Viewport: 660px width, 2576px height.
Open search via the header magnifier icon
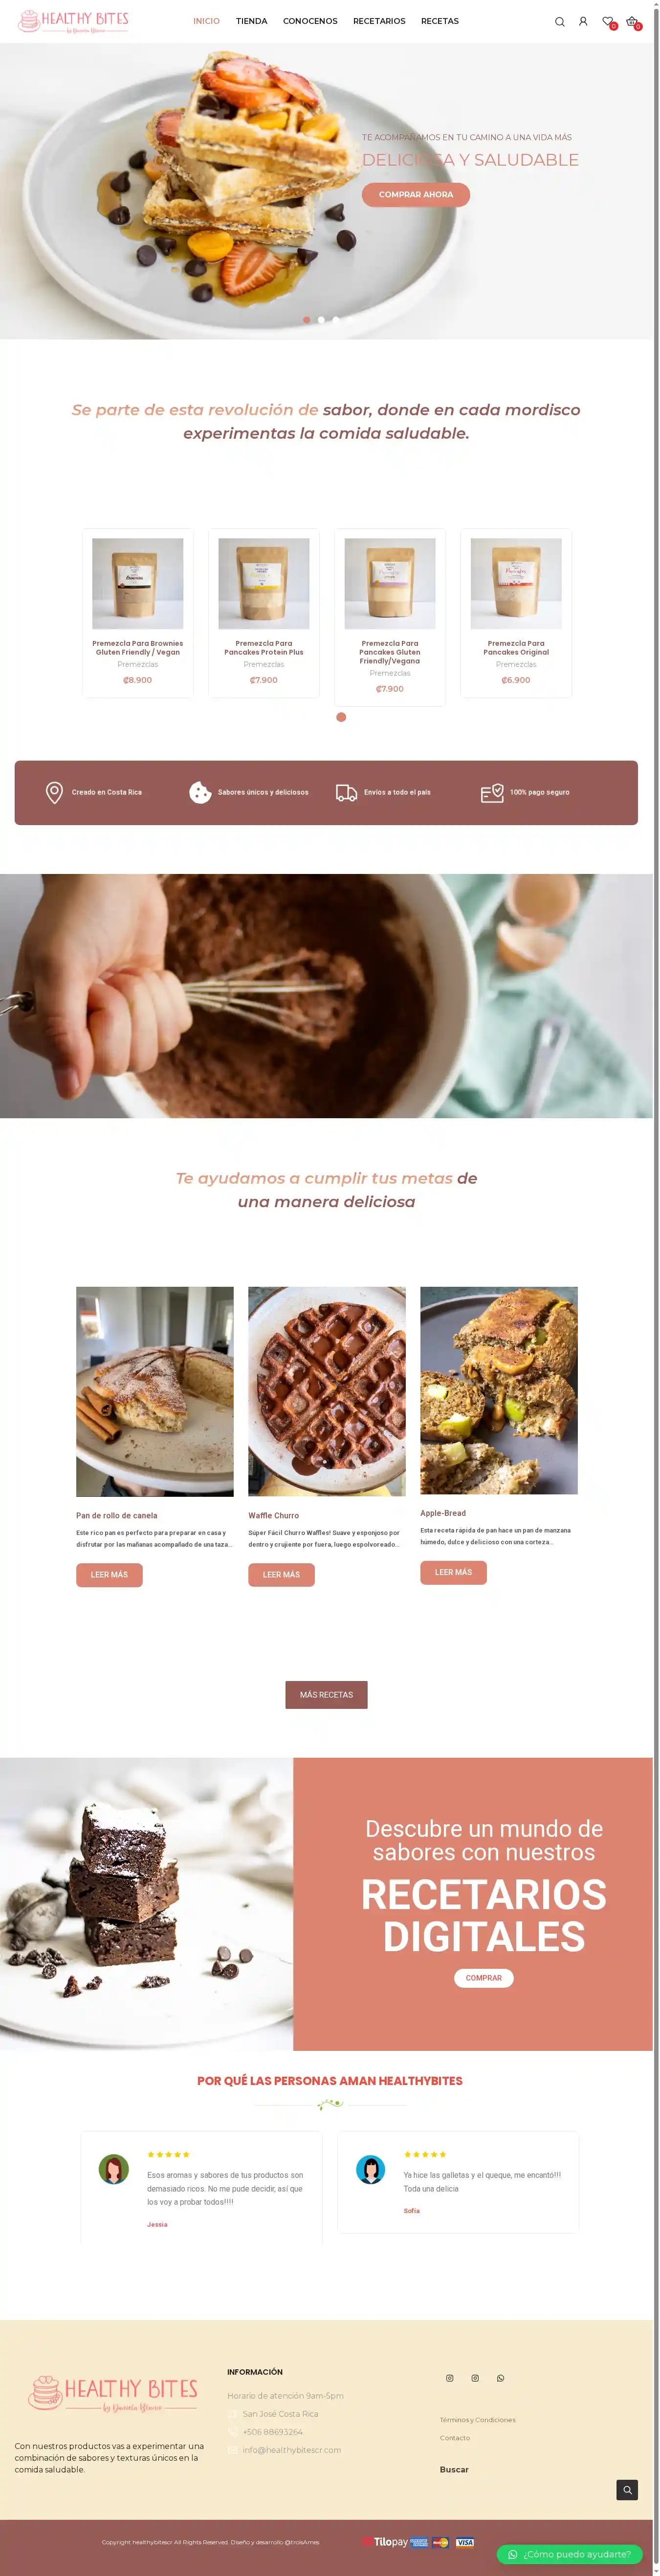tap(560, 21)
